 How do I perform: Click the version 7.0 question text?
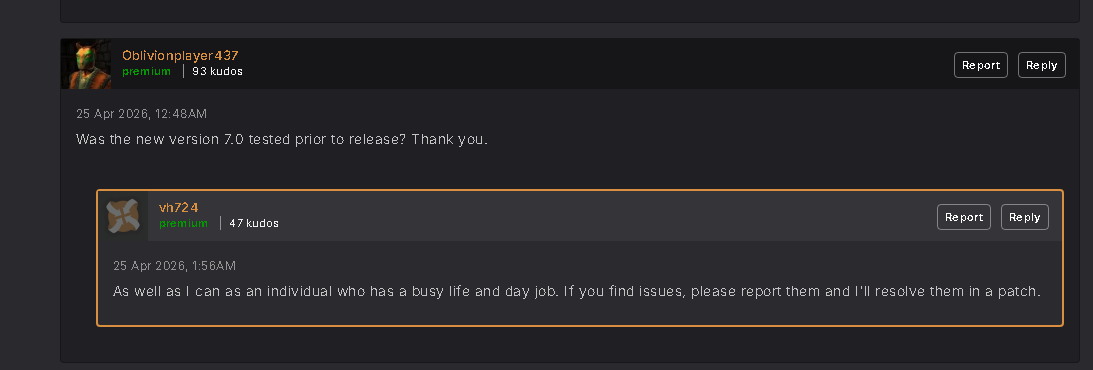point(282,139)
